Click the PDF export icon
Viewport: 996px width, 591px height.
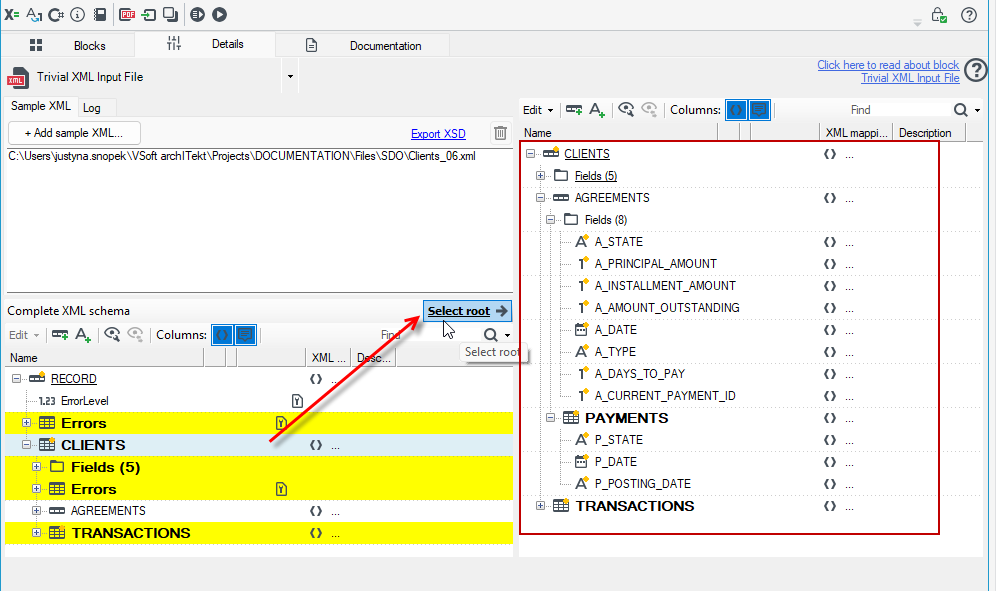pos(127,14)
